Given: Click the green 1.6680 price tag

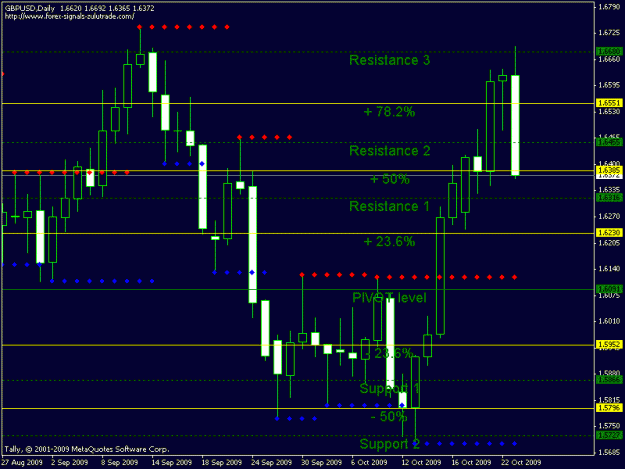Looking at the screenshot, I should [609, 51].
